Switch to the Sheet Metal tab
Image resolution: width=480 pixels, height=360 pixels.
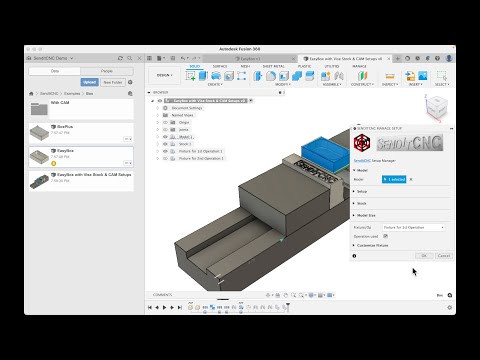tap(274, 66)
